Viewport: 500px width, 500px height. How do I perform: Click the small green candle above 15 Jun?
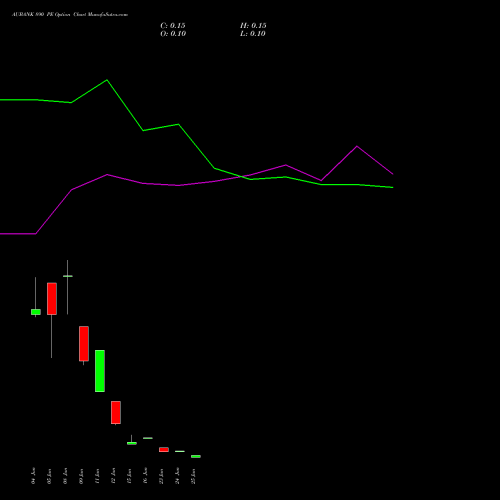tap(132, 443)
